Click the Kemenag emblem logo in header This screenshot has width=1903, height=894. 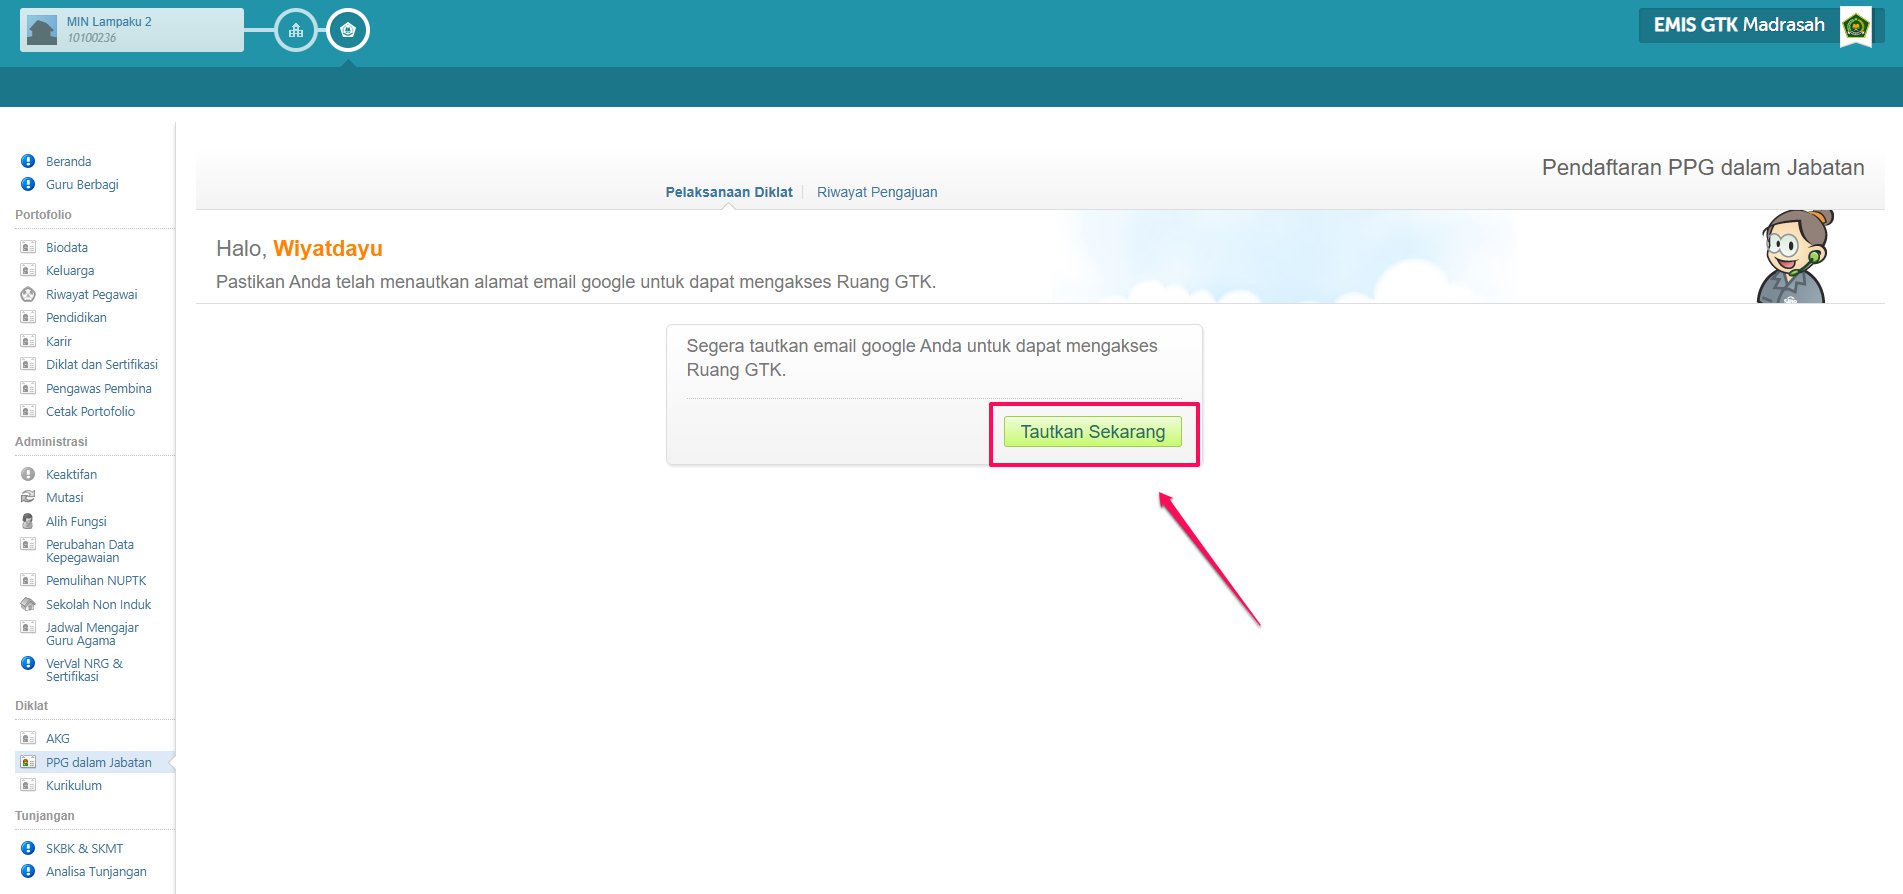tap(1856, 26)
